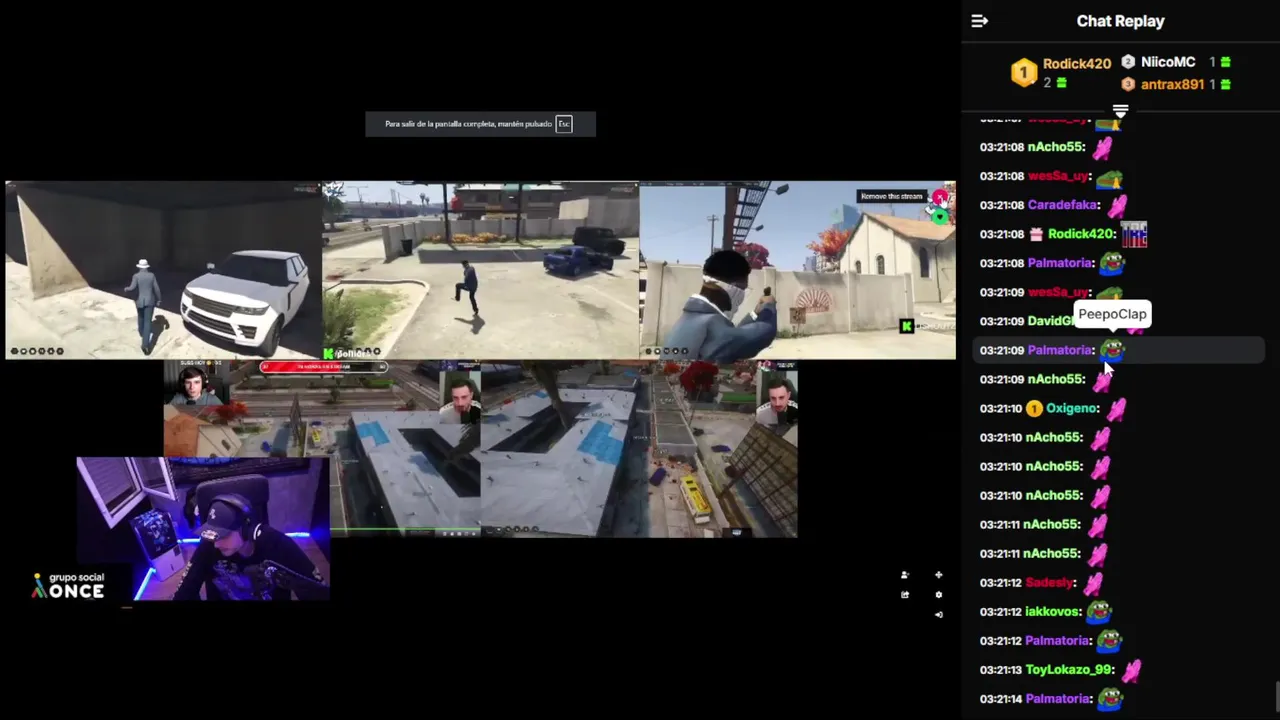Click Rodick420's message at 03:21:08
Image resolution: width=1280 pixels, height=720 pixels.
click(1120, 234)
